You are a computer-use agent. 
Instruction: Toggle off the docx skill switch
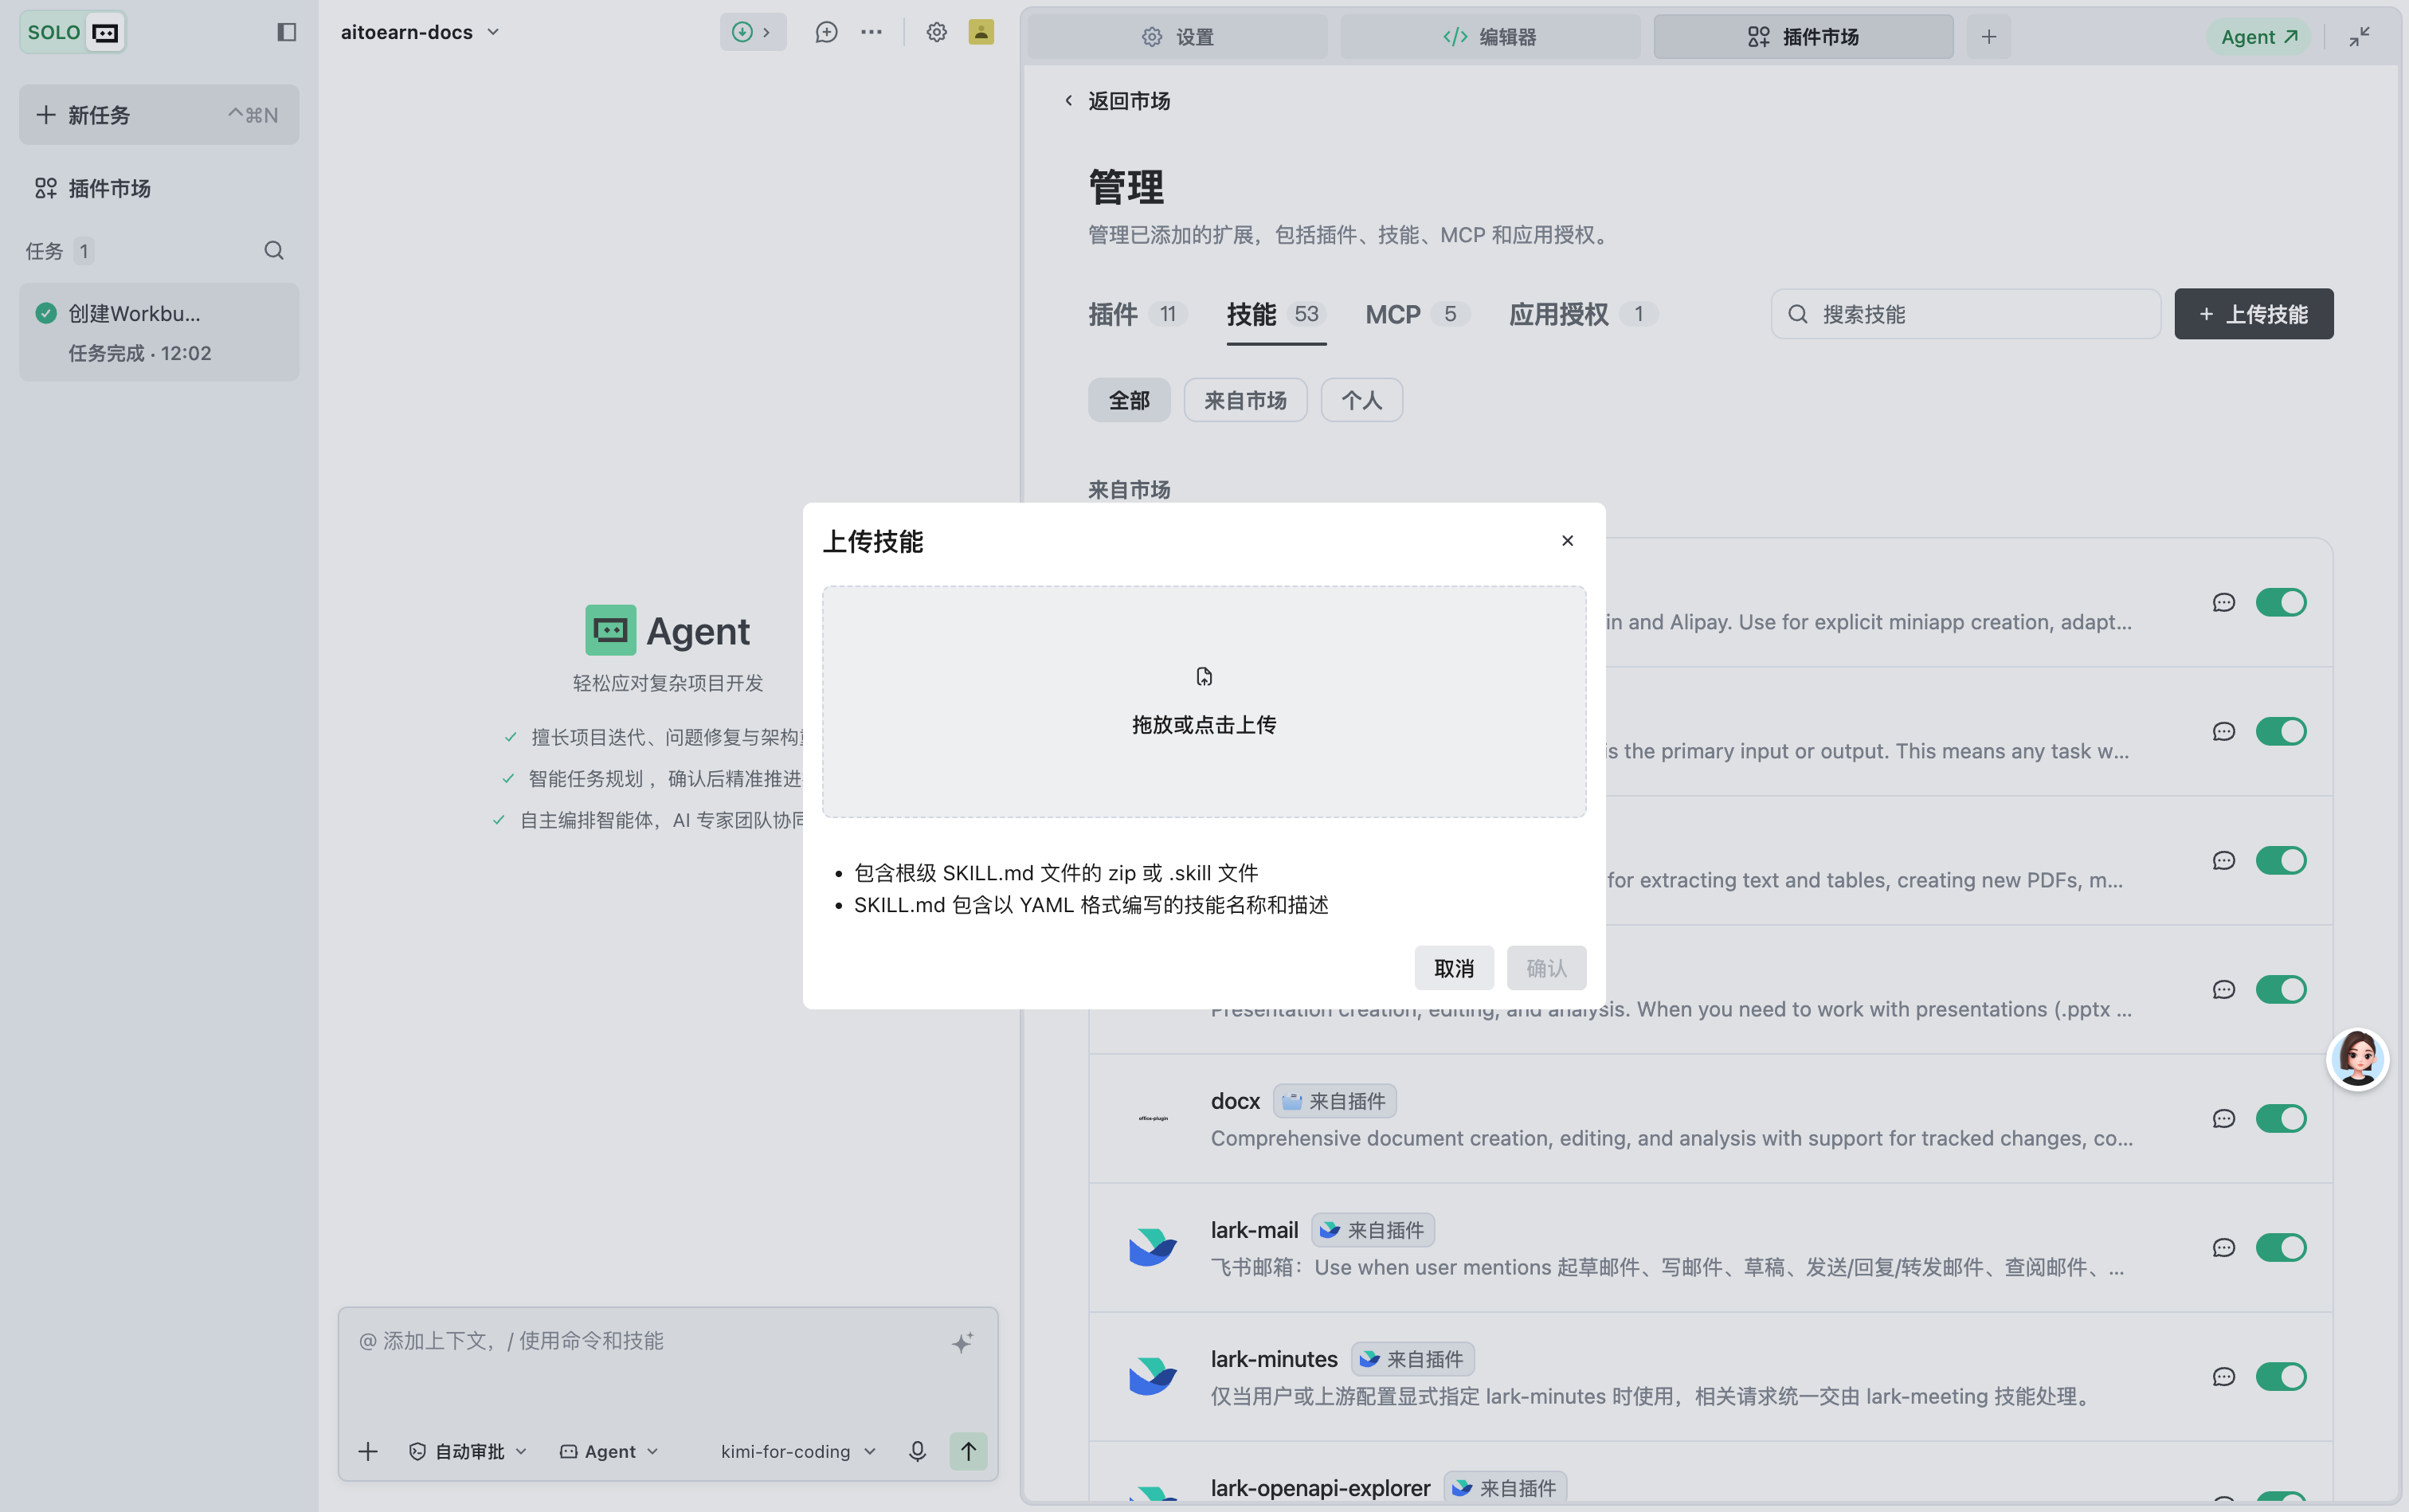click(2281, 1118)
